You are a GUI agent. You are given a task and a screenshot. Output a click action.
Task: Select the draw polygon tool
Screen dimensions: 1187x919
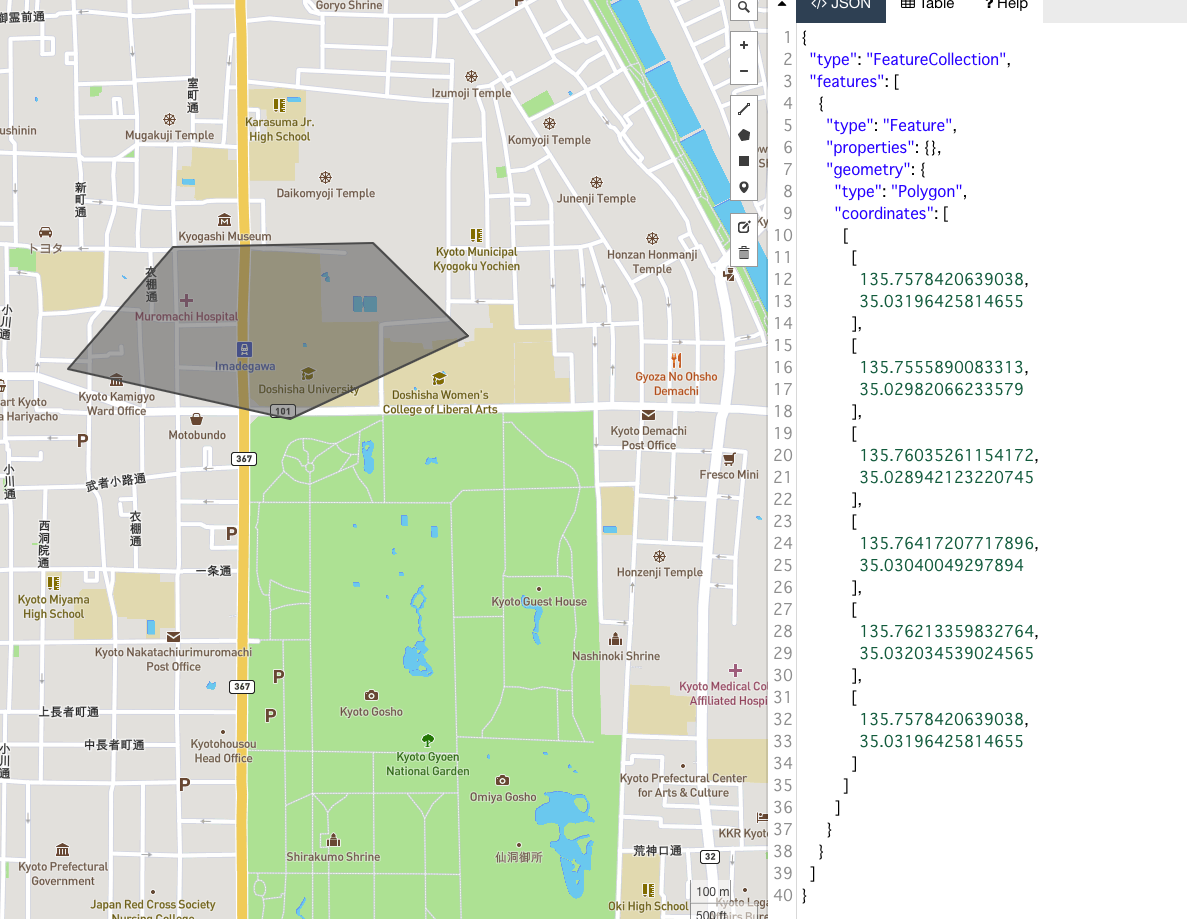coord(743,136)
